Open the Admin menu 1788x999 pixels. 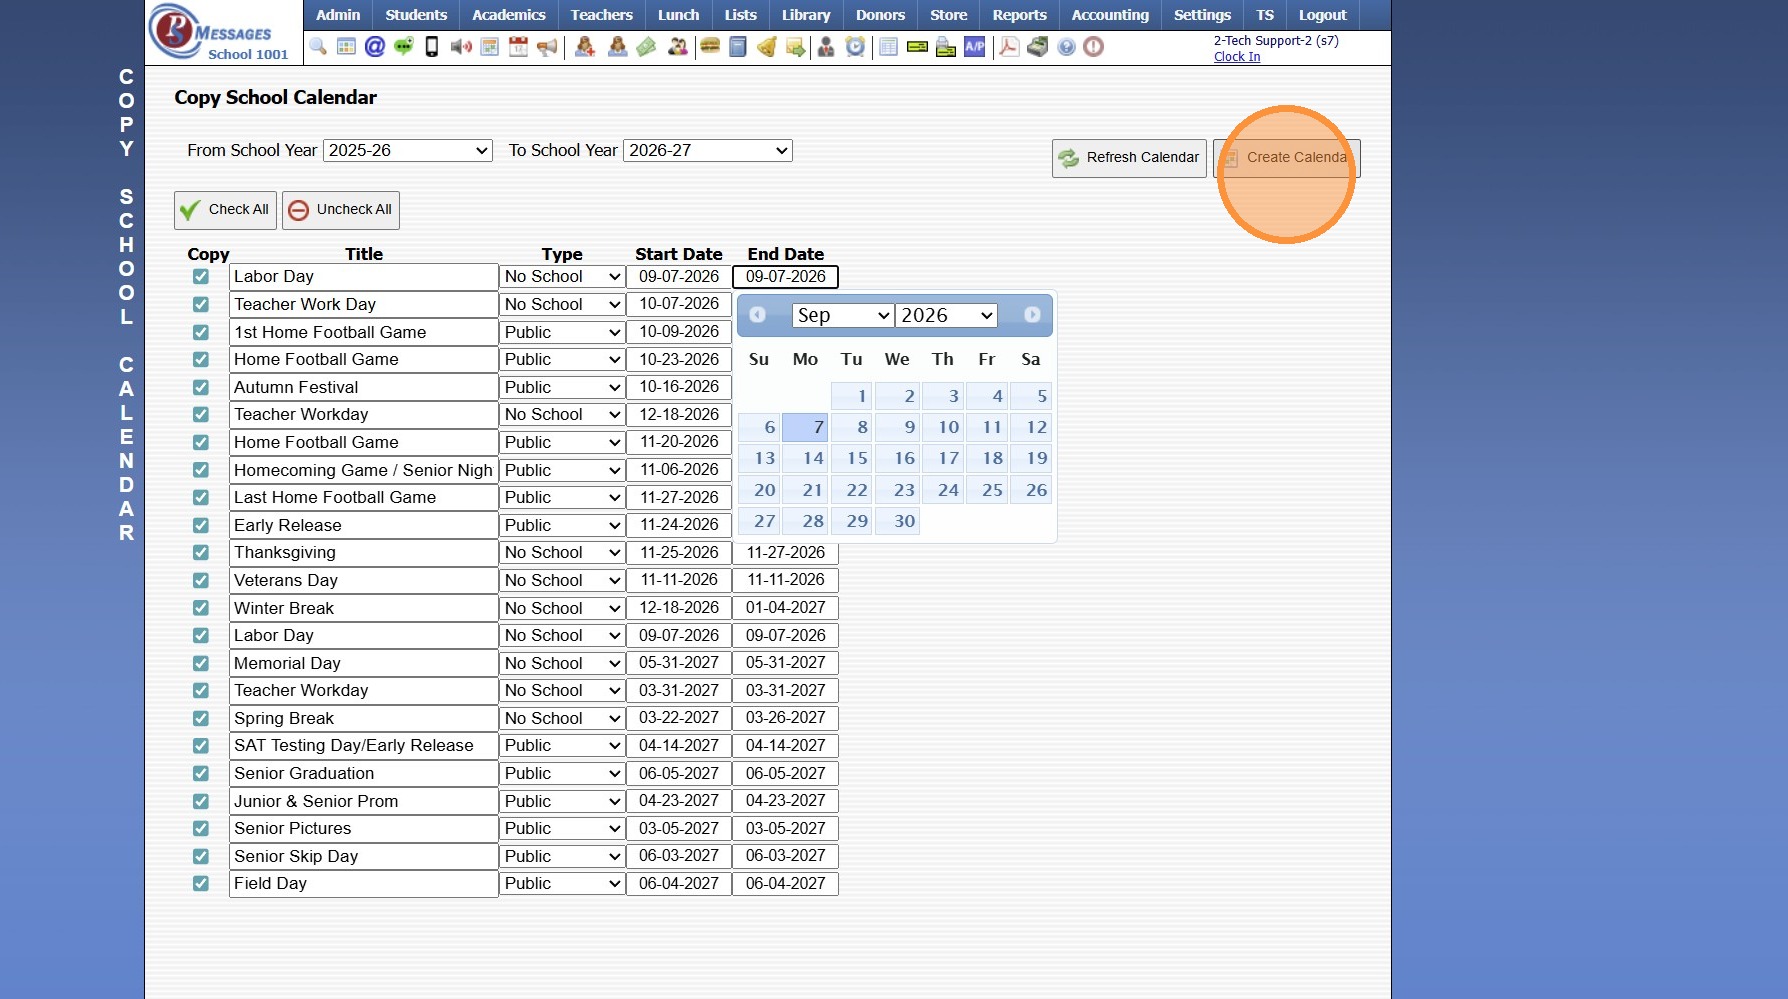[338, 15]
